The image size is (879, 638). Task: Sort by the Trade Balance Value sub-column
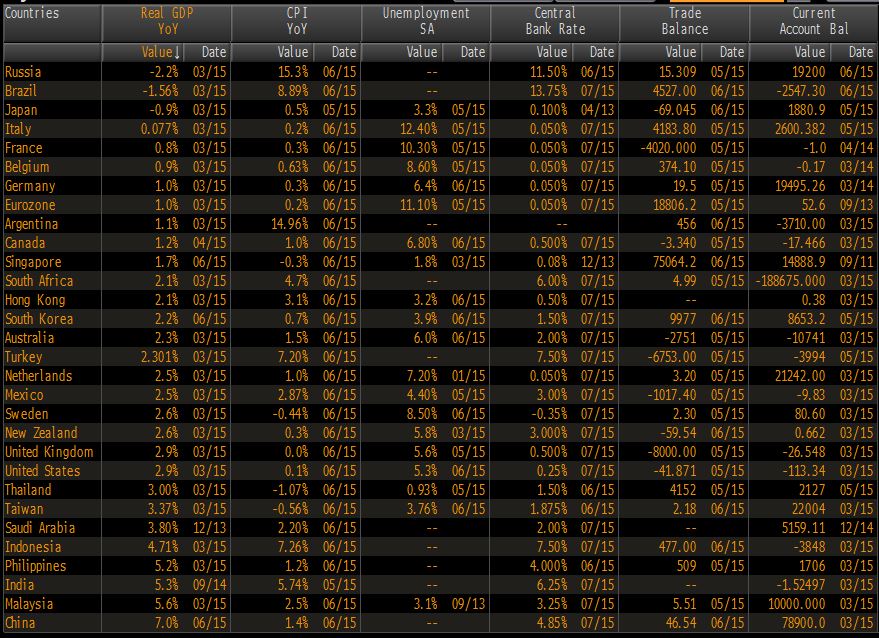pyautogui.click(x=680, y=52)
